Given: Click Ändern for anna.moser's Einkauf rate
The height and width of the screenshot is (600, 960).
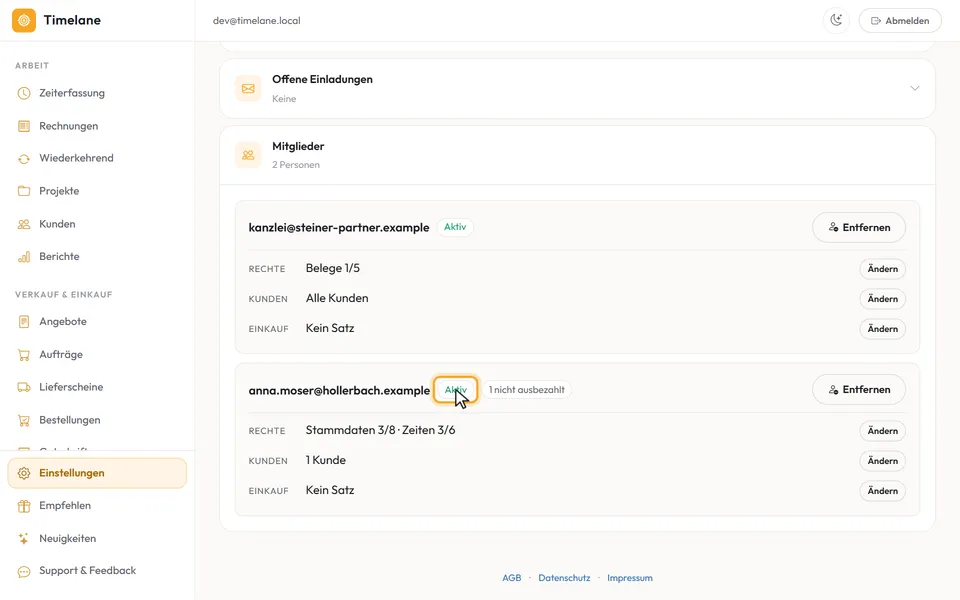Looking at the screenshot, I should point(882,491).
